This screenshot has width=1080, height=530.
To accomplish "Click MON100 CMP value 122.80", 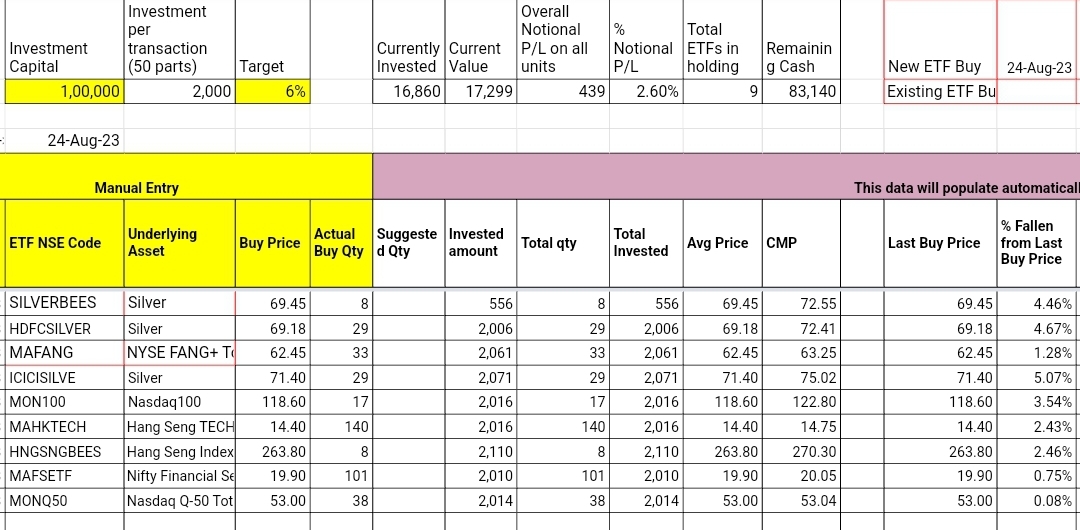I will click(x=801, y=402).
